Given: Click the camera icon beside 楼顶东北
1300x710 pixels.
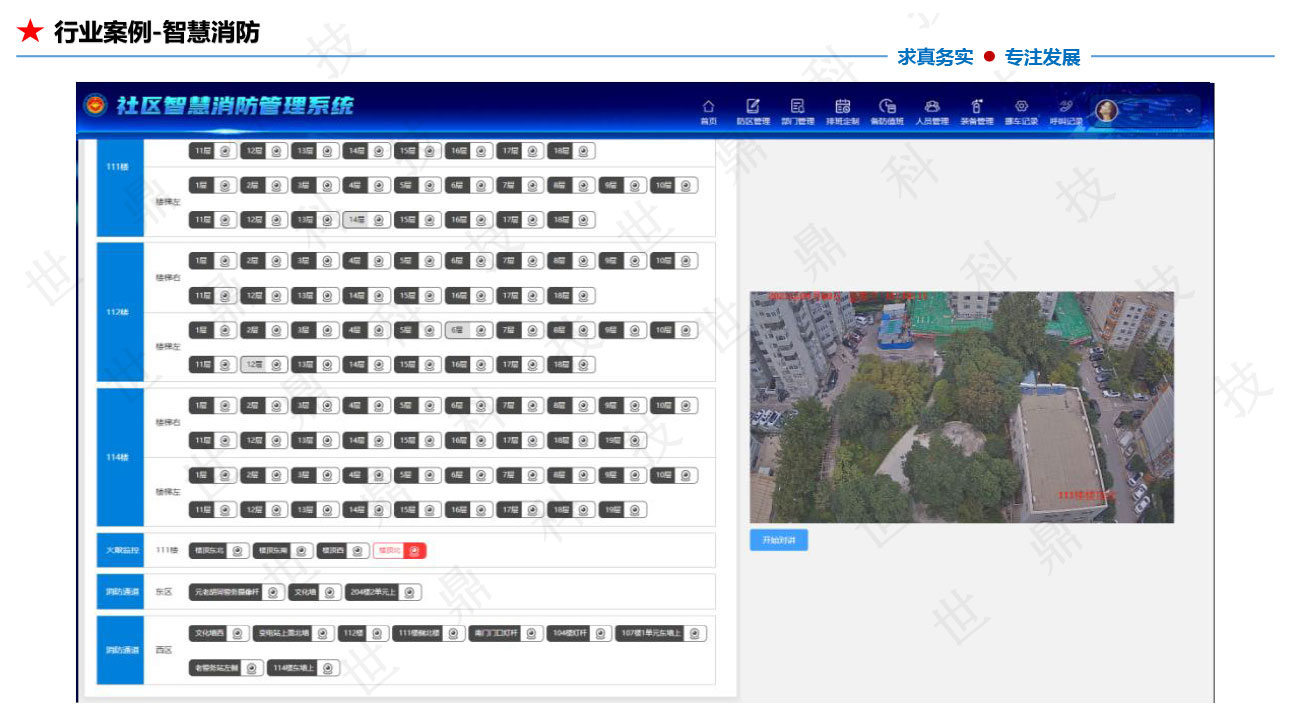Looking at the screenshot, I should (x=238, y=550).
